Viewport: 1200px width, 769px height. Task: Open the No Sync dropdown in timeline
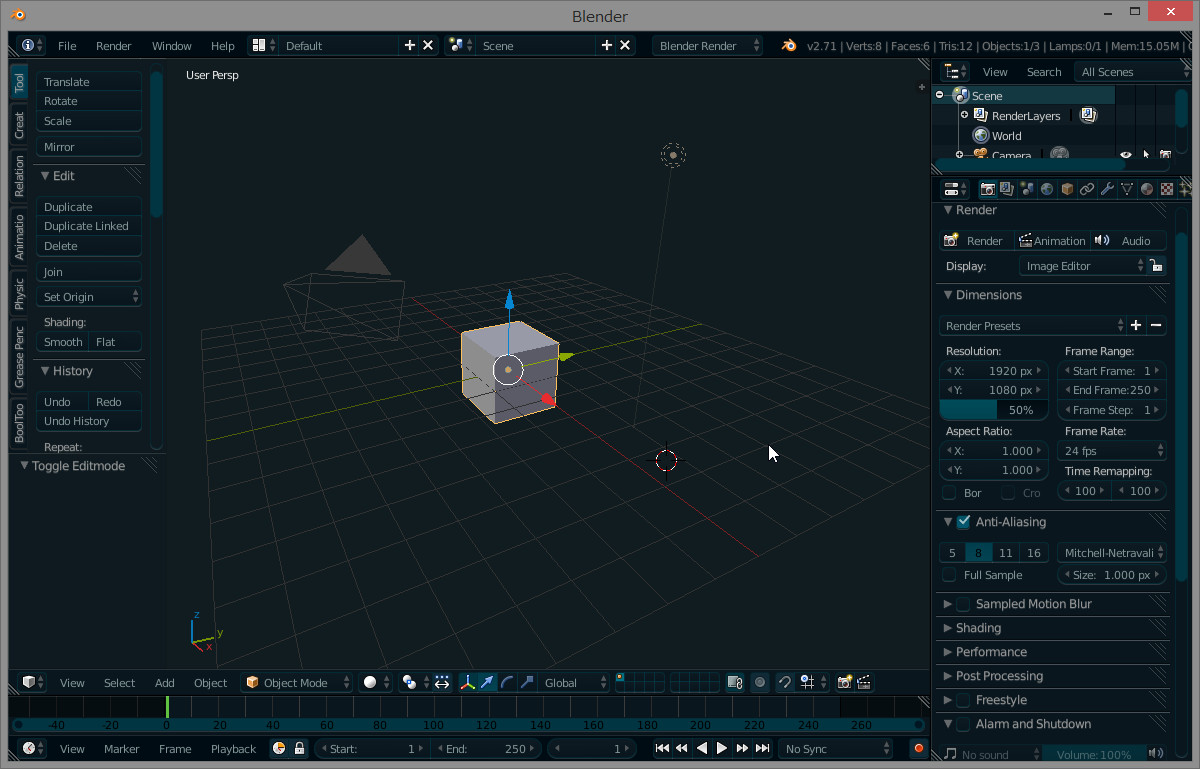tap(836, 748)
